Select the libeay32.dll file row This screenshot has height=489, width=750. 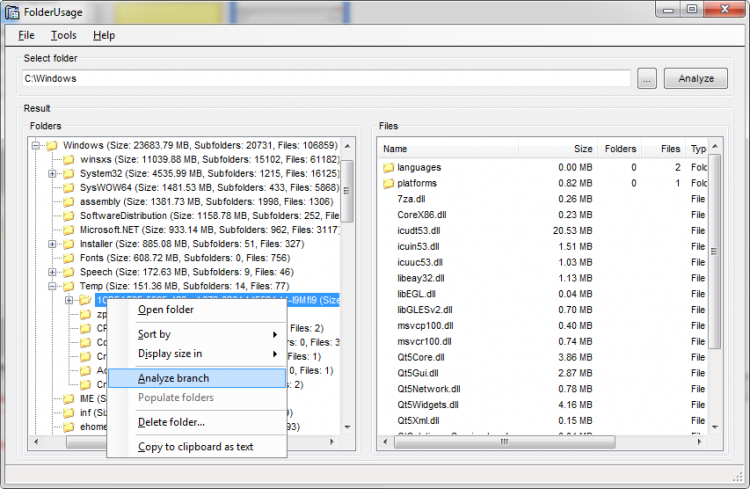544,278
